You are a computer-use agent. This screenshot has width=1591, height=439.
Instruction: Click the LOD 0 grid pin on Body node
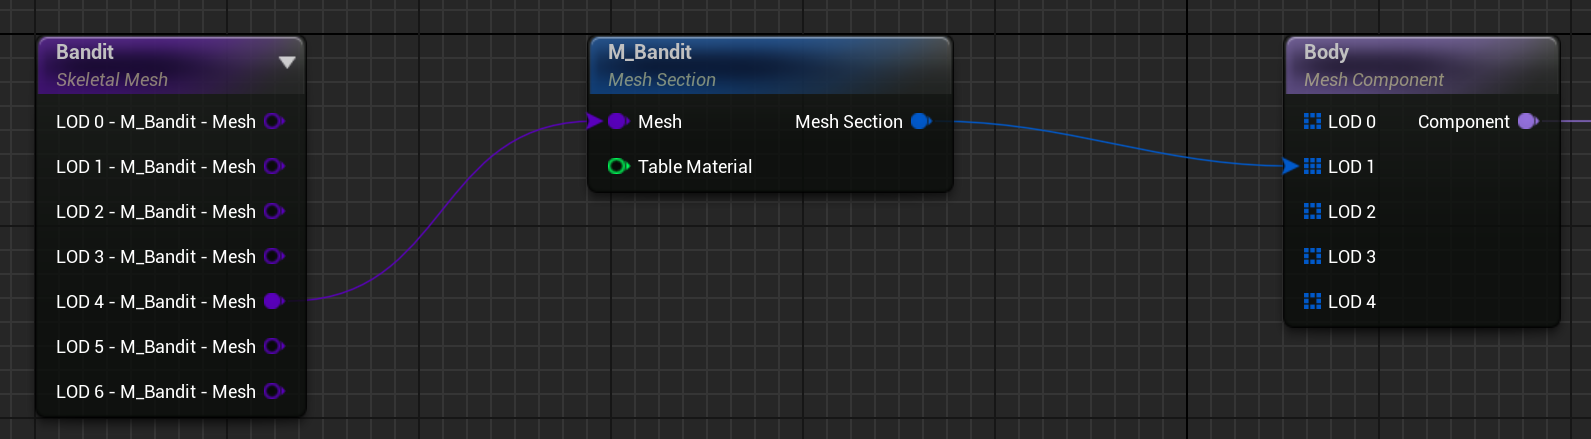point(1313,122)
